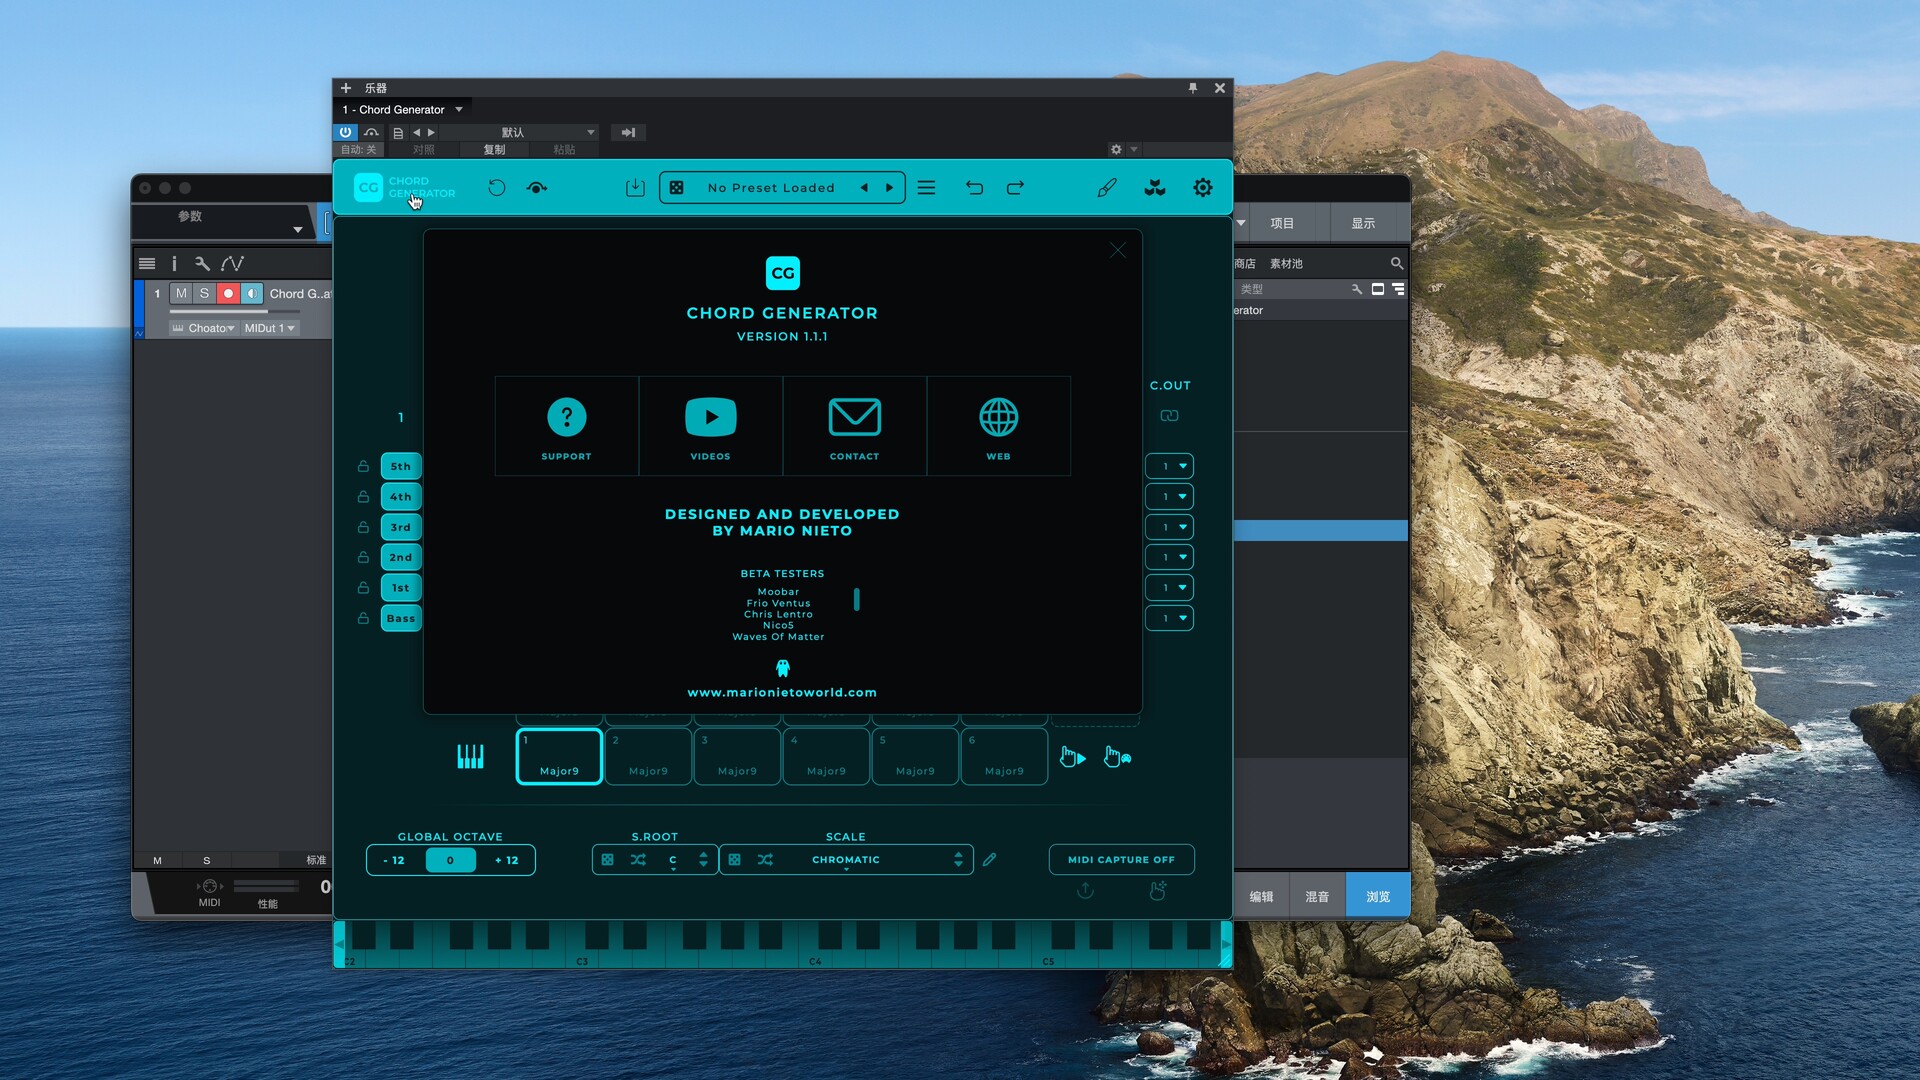Click the piano keyboard icon
Image resolution: width=1920 pixels, height=1080 pixels.
[470, 757]
